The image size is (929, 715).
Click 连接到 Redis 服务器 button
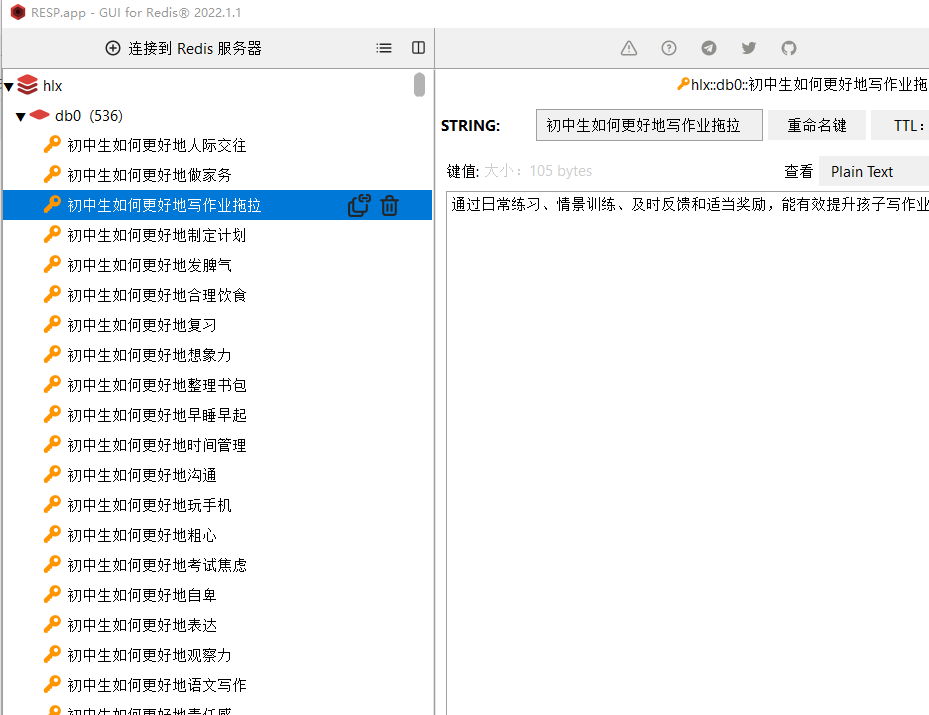tap(183, 48)
